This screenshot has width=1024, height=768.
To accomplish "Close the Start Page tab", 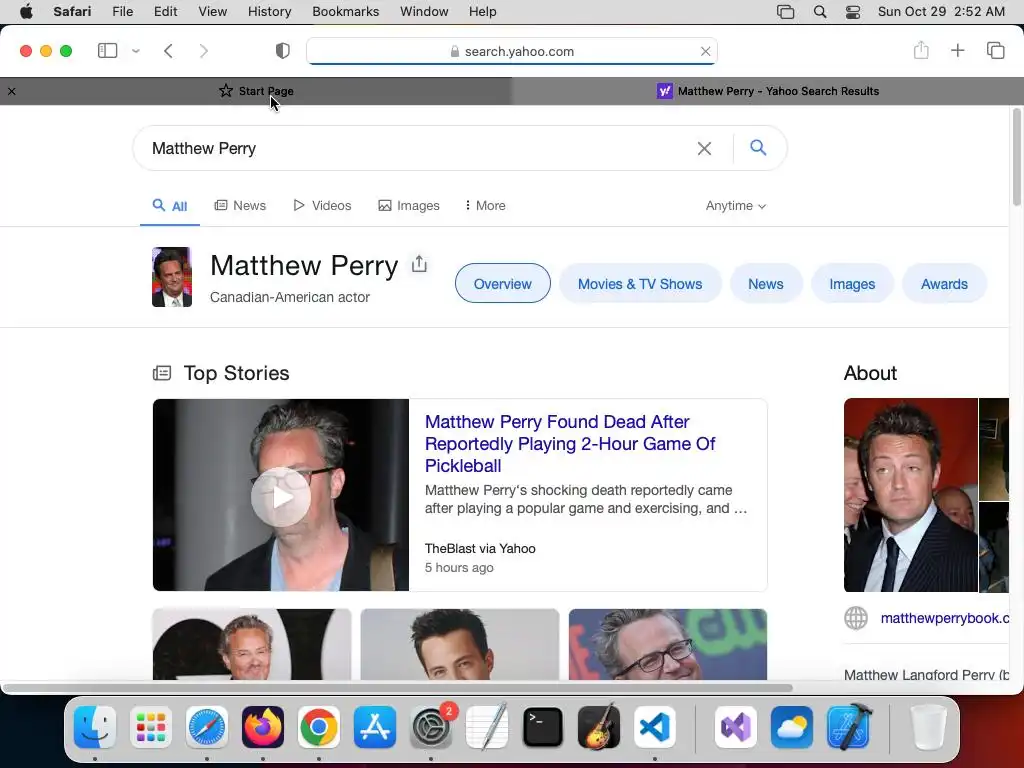I will [x=12, y=91].
